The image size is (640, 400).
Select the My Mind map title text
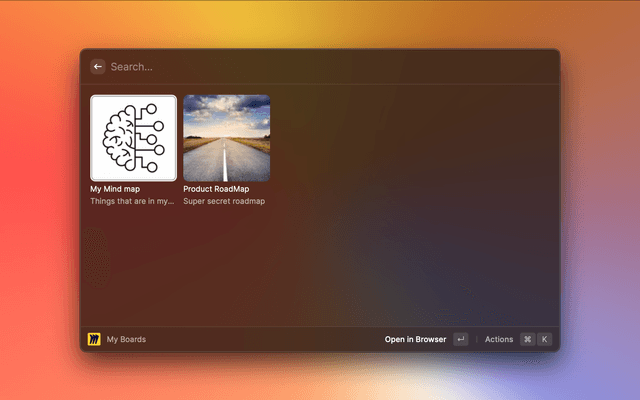115,188
